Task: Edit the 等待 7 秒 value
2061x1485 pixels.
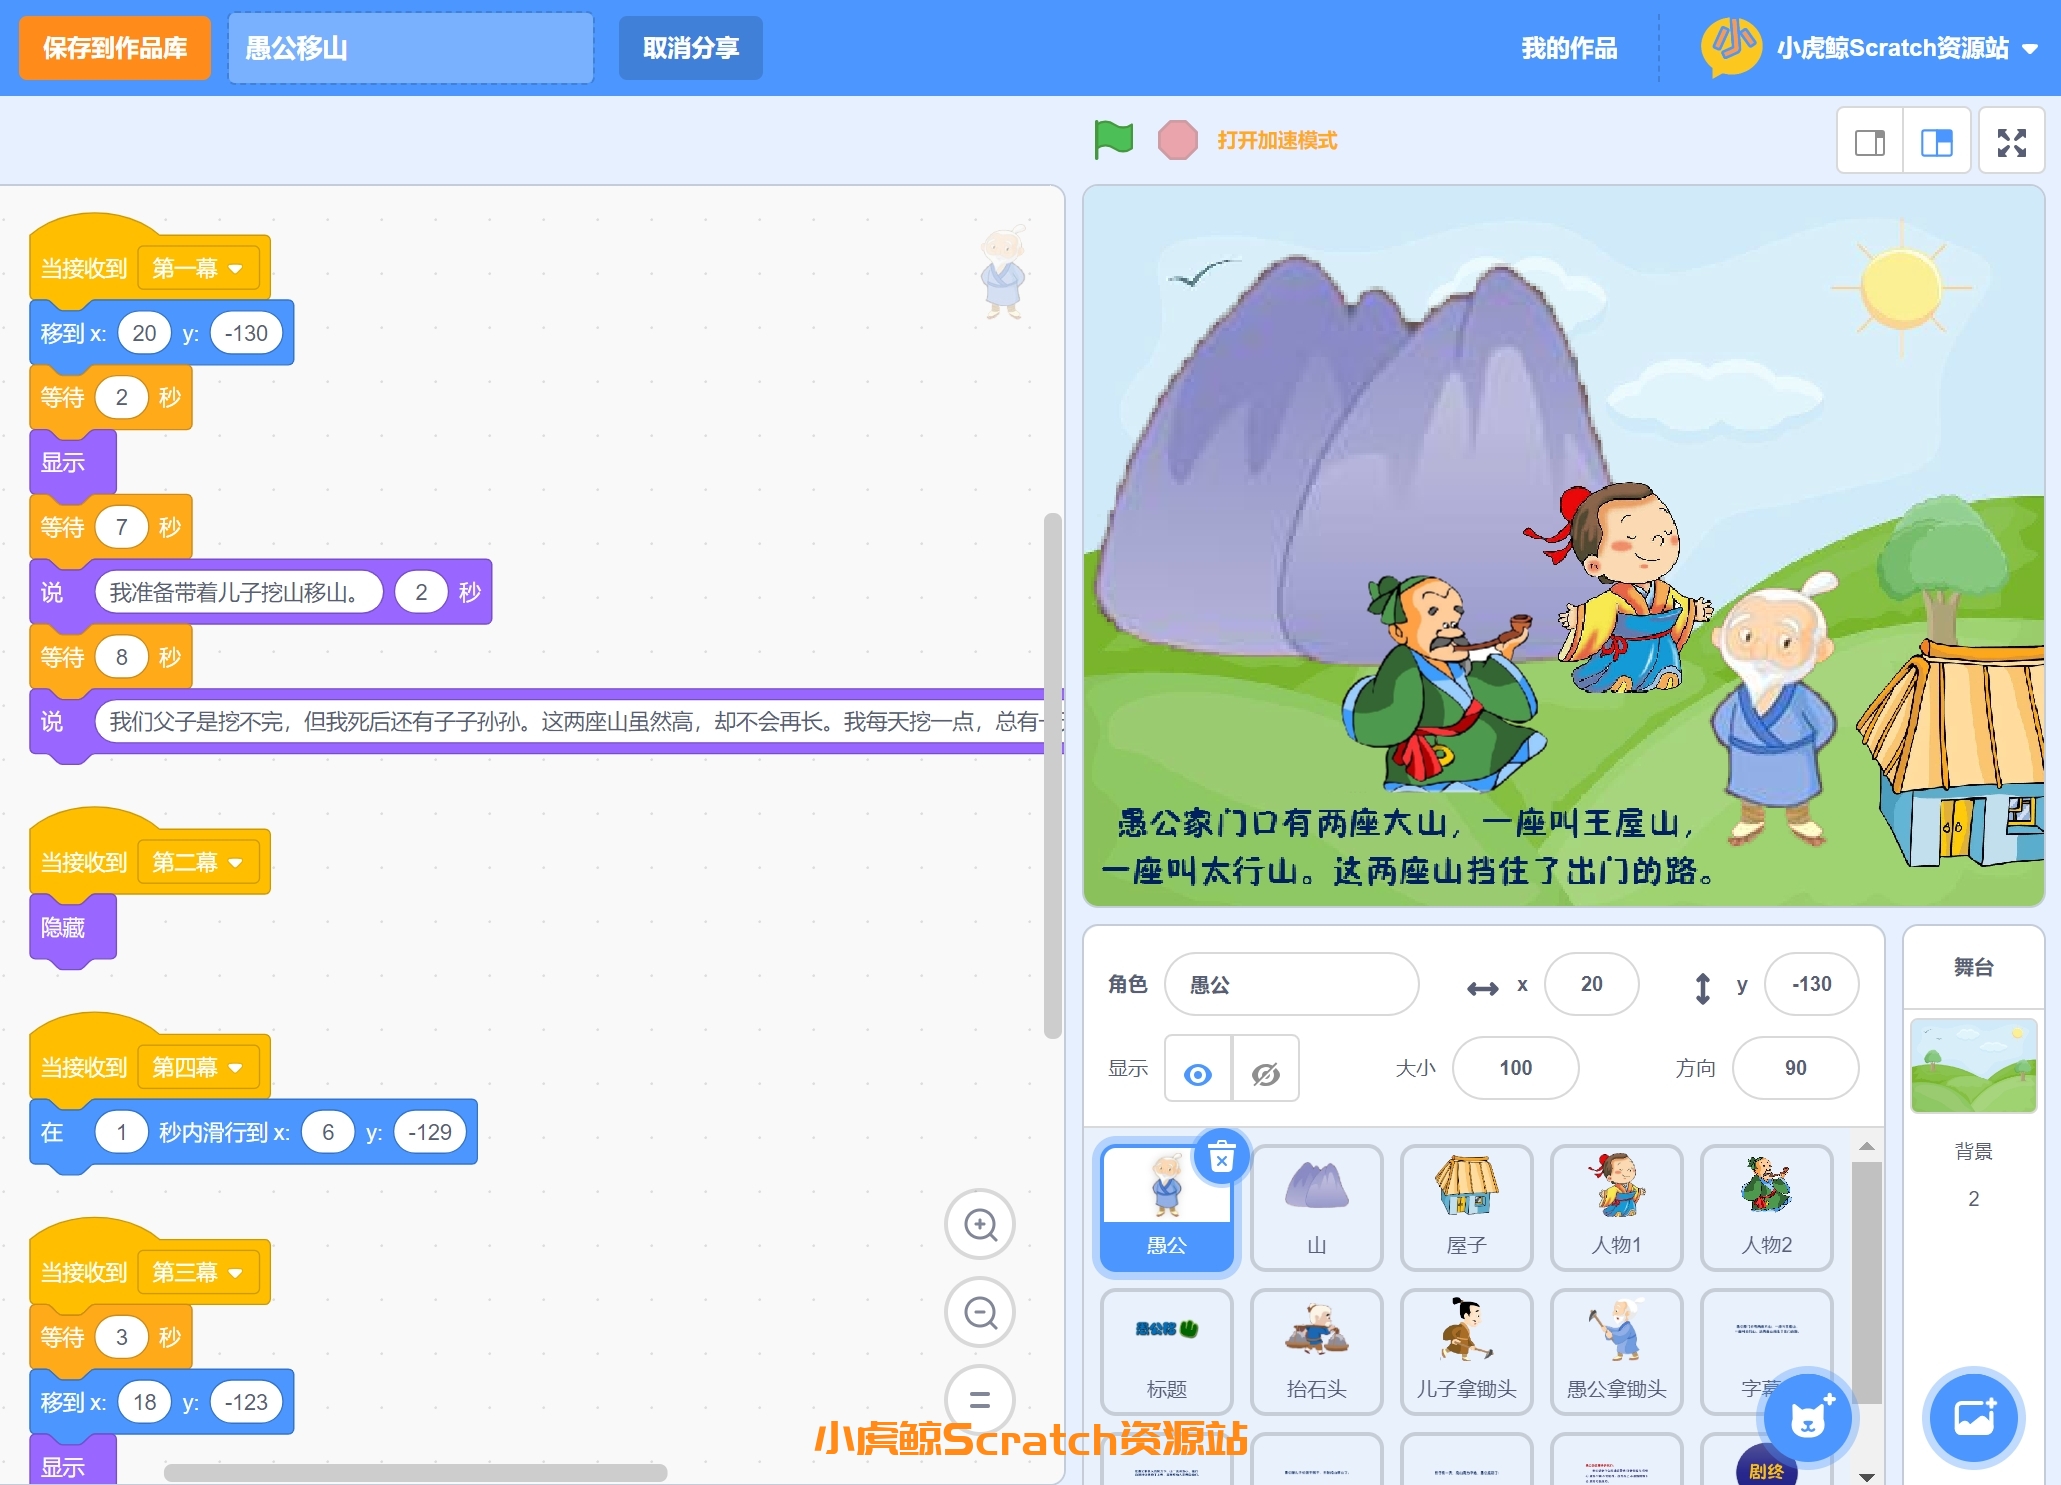Action: (122, 527)
